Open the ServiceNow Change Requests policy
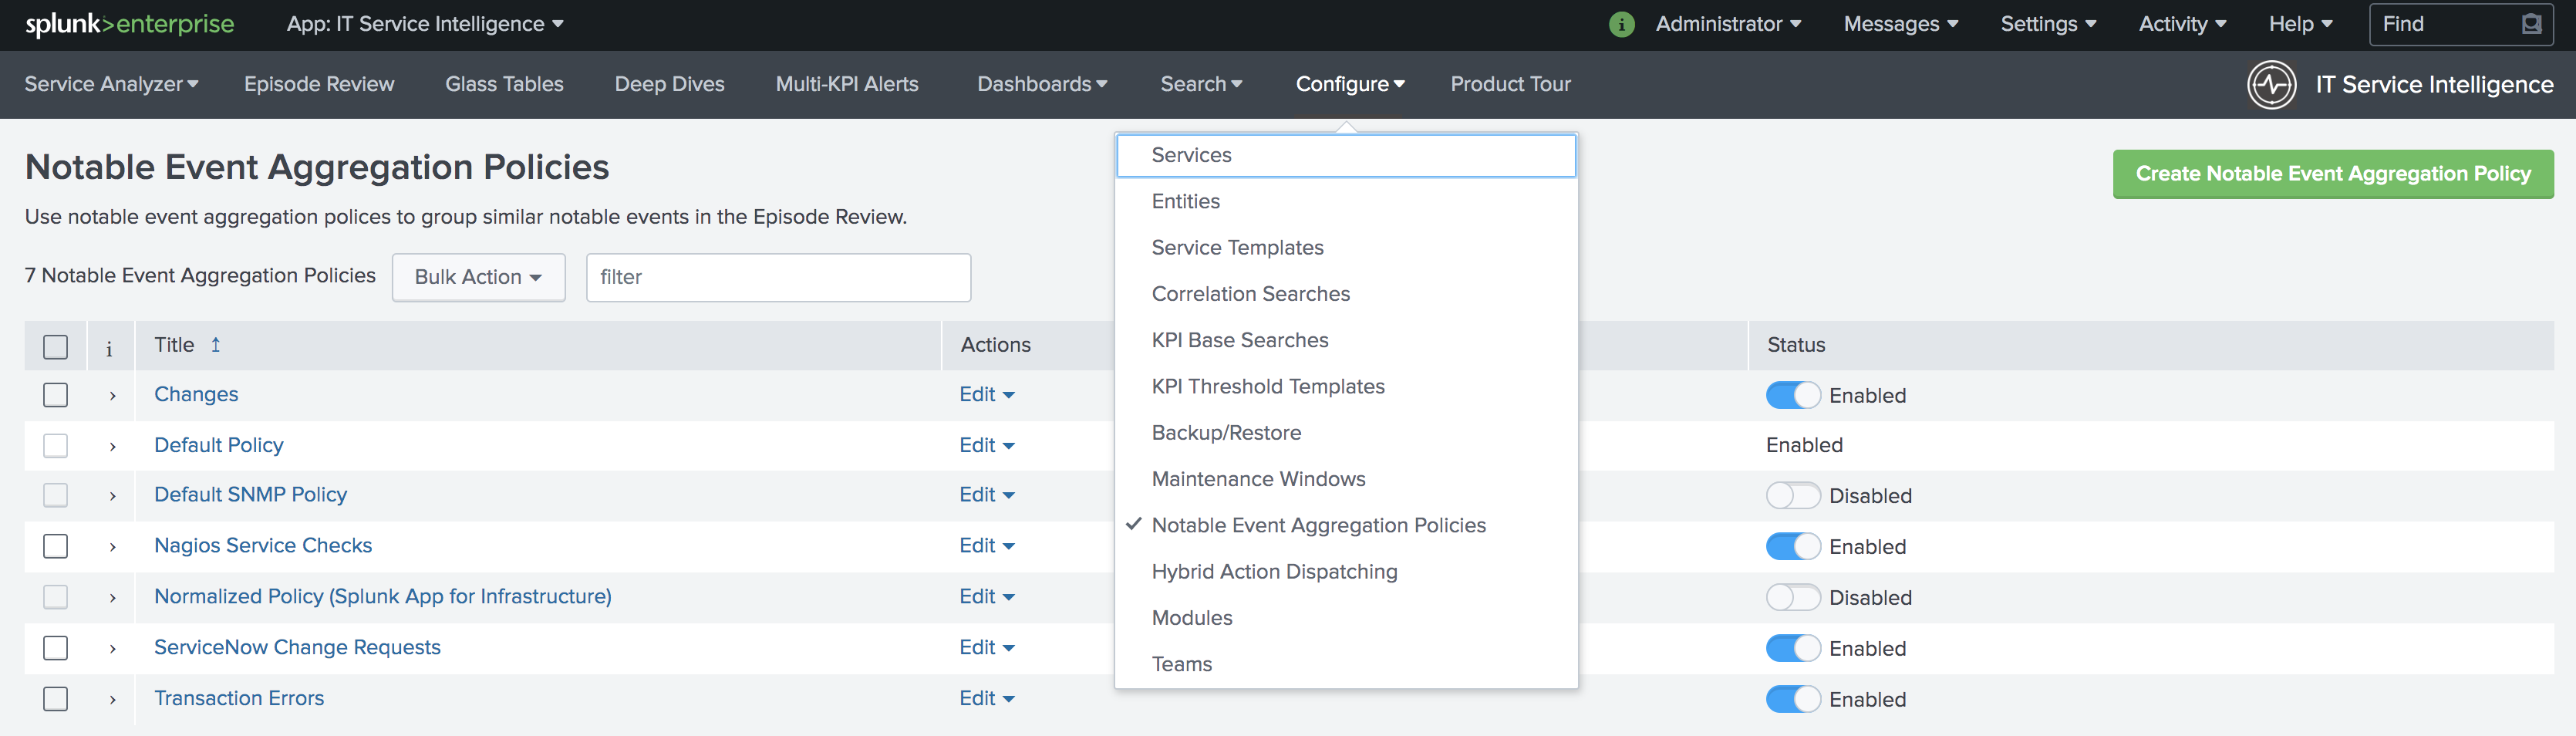 point(296,647)
